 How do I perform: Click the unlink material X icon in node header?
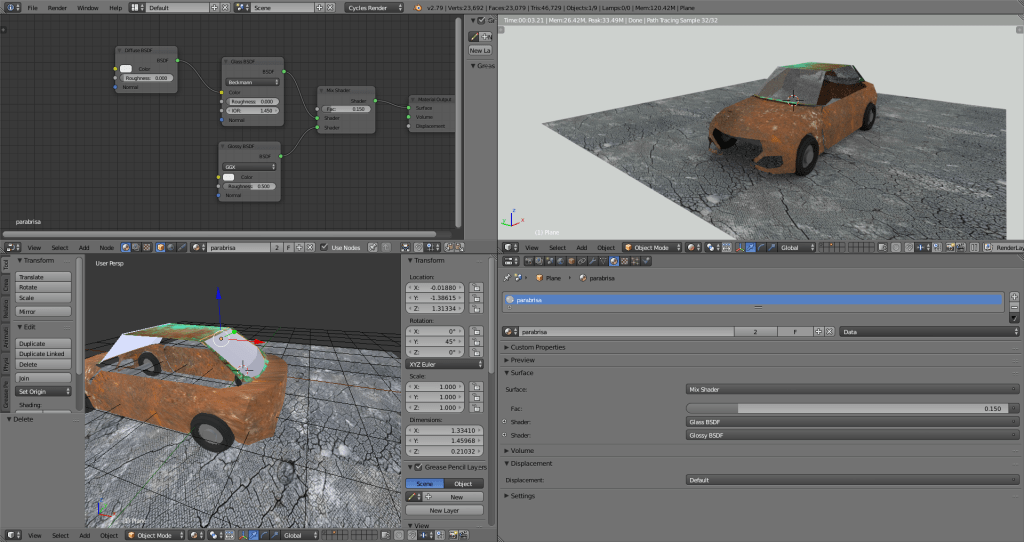click(312, 247)
